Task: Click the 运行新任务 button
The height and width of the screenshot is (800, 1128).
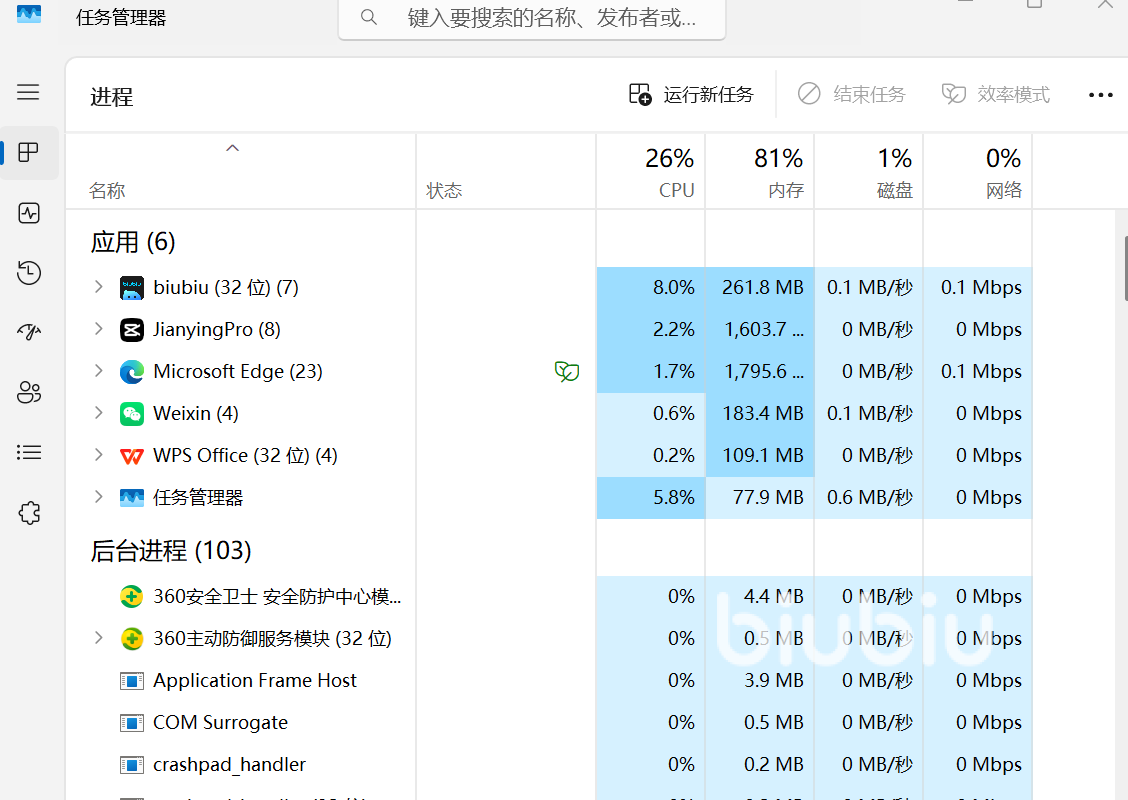Action: click(x=691, y=95)
